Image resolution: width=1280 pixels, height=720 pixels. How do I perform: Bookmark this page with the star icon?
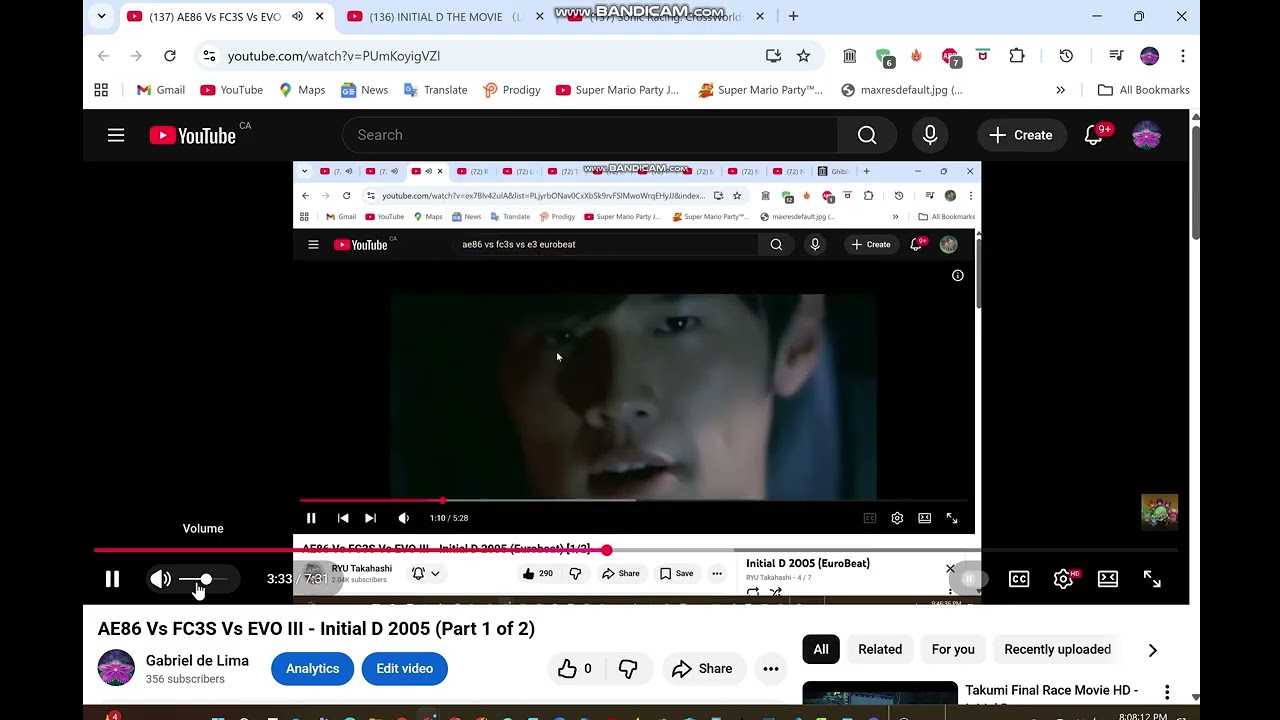[803, 56]
